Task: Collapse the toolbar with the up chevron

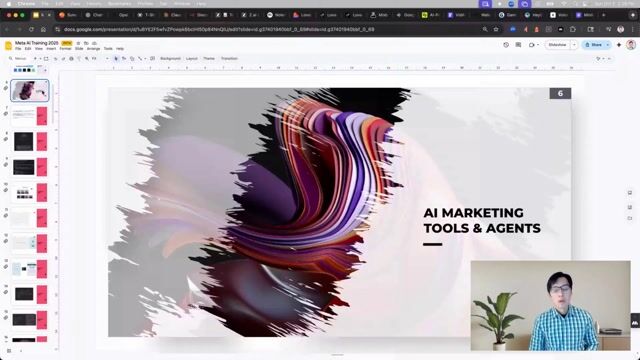Action: 609,59
